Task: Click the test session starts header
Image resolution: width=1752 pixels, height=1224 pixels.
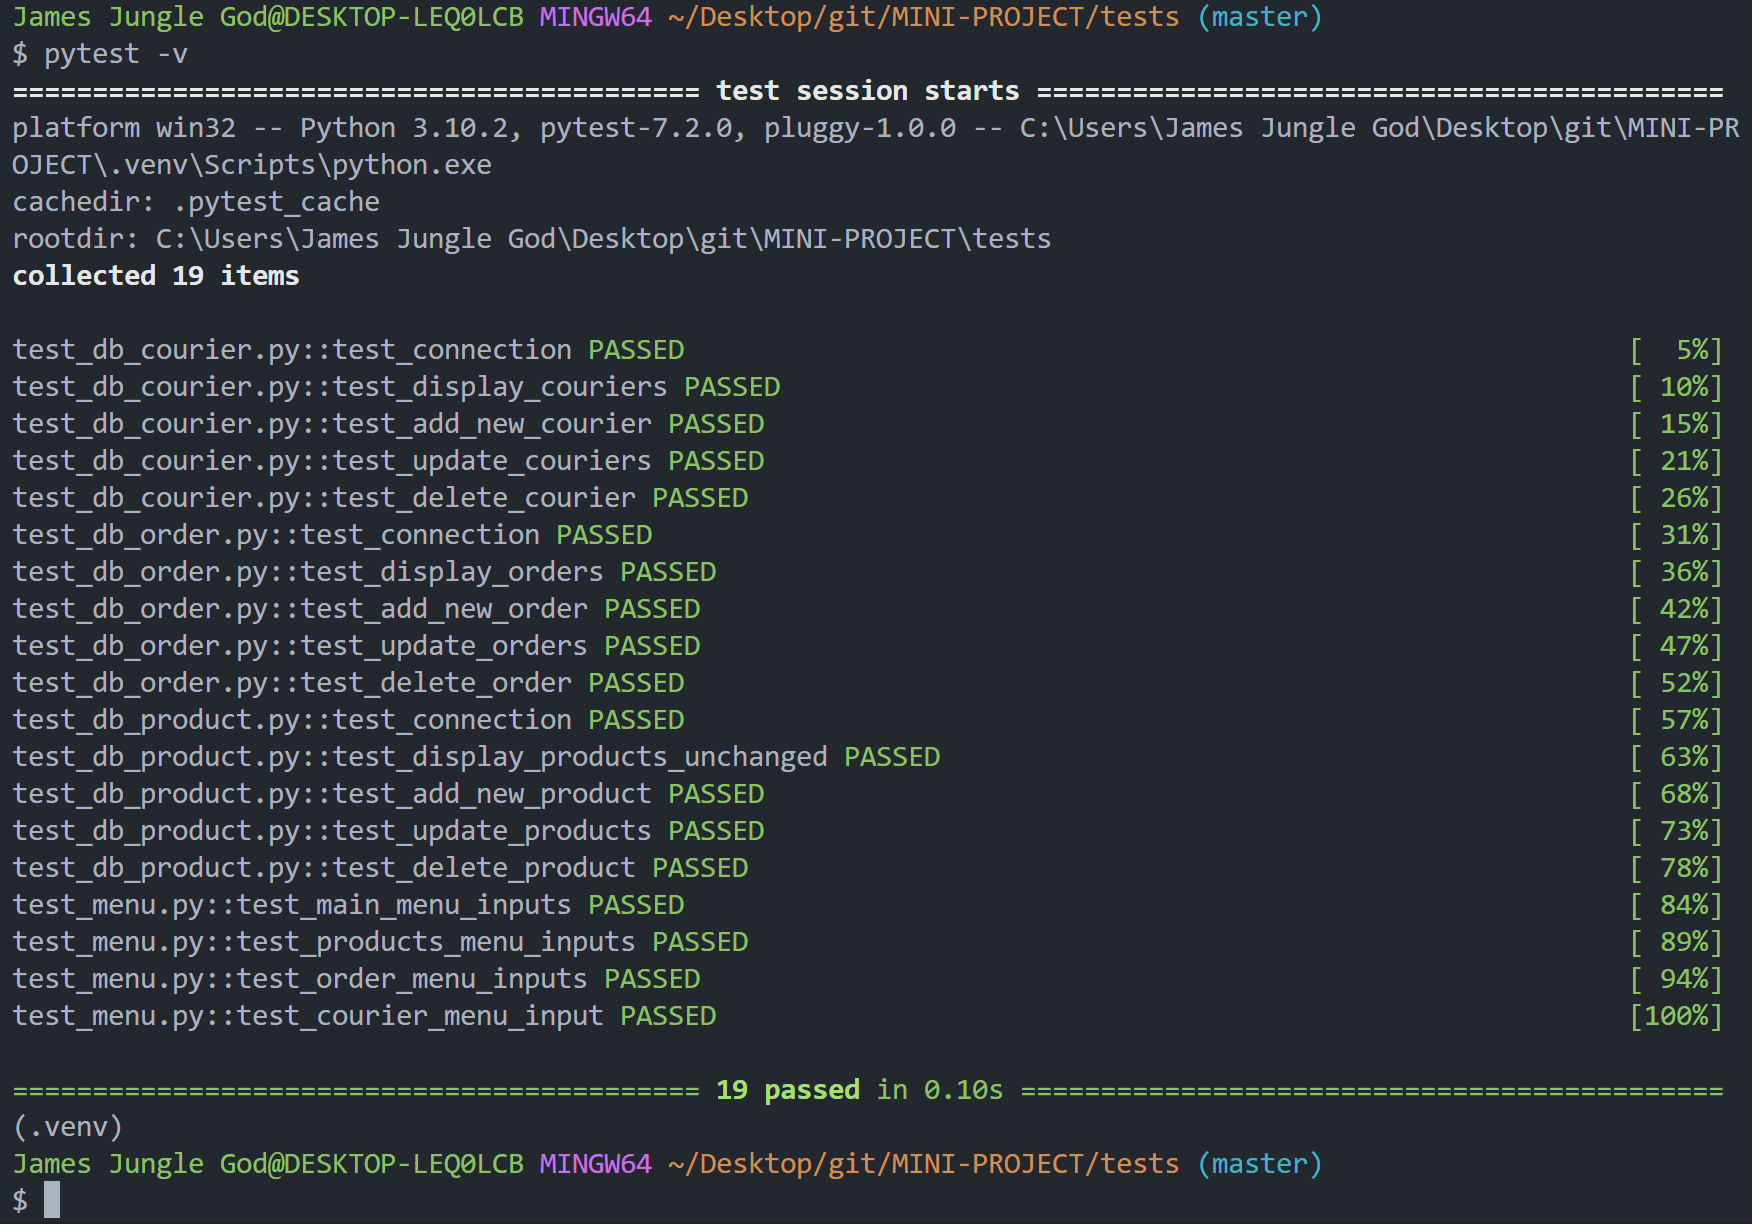Action: point(868,90)
